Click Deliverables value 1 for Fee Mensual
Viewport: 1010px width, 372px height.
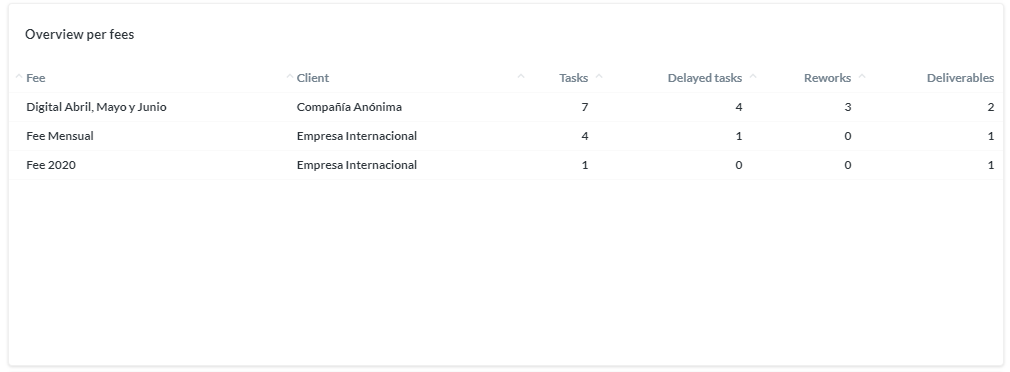point(991,136)
